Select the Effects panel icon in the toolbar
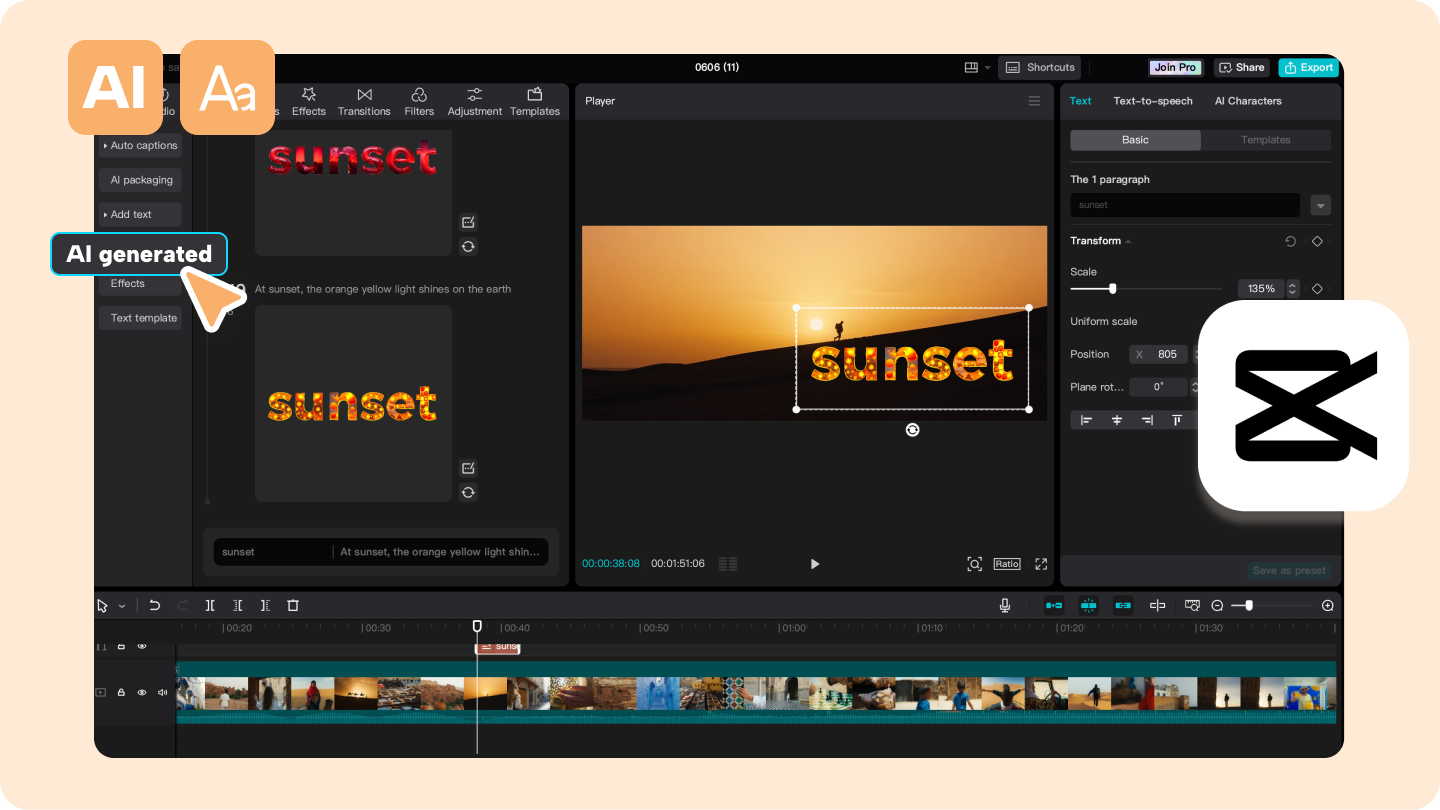Screen dimensions: 1440x810 (308, 101)
